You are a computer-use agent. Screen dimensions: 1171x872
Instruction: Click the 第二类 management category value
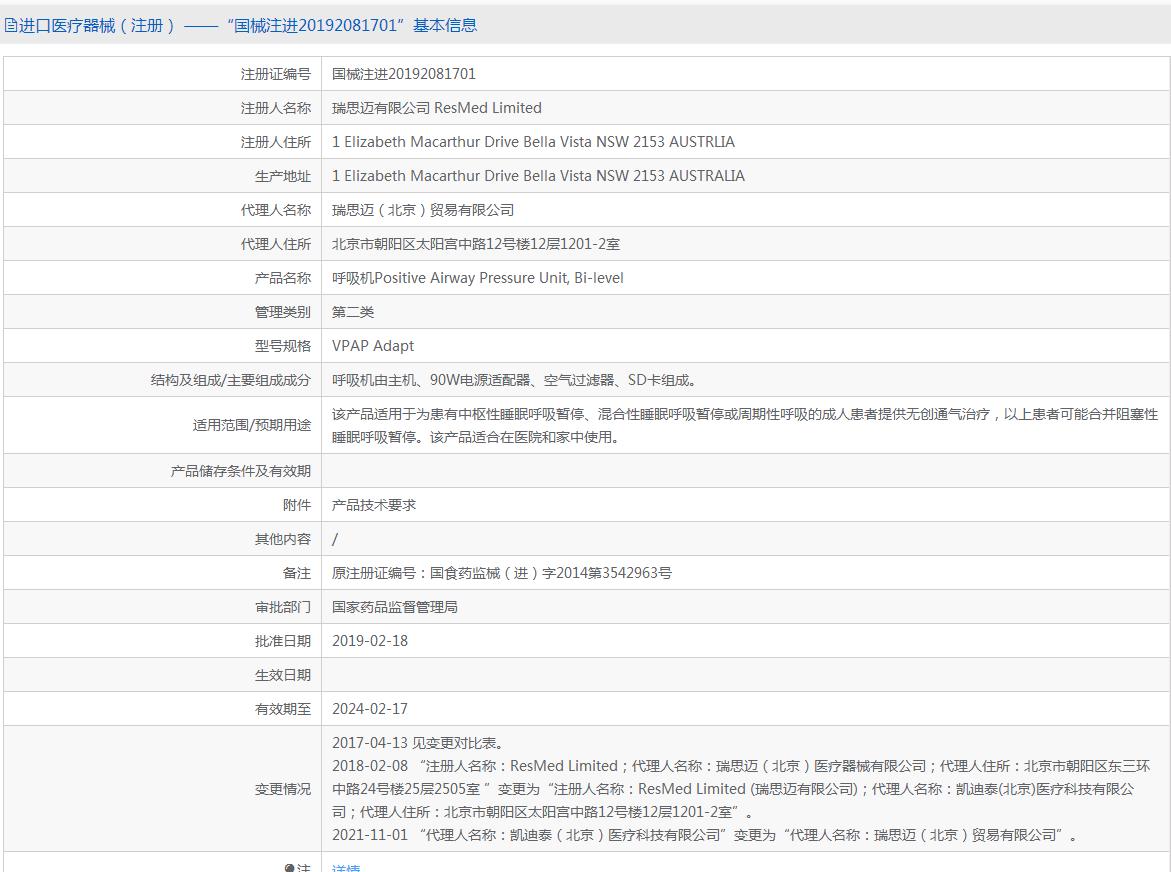353,312
